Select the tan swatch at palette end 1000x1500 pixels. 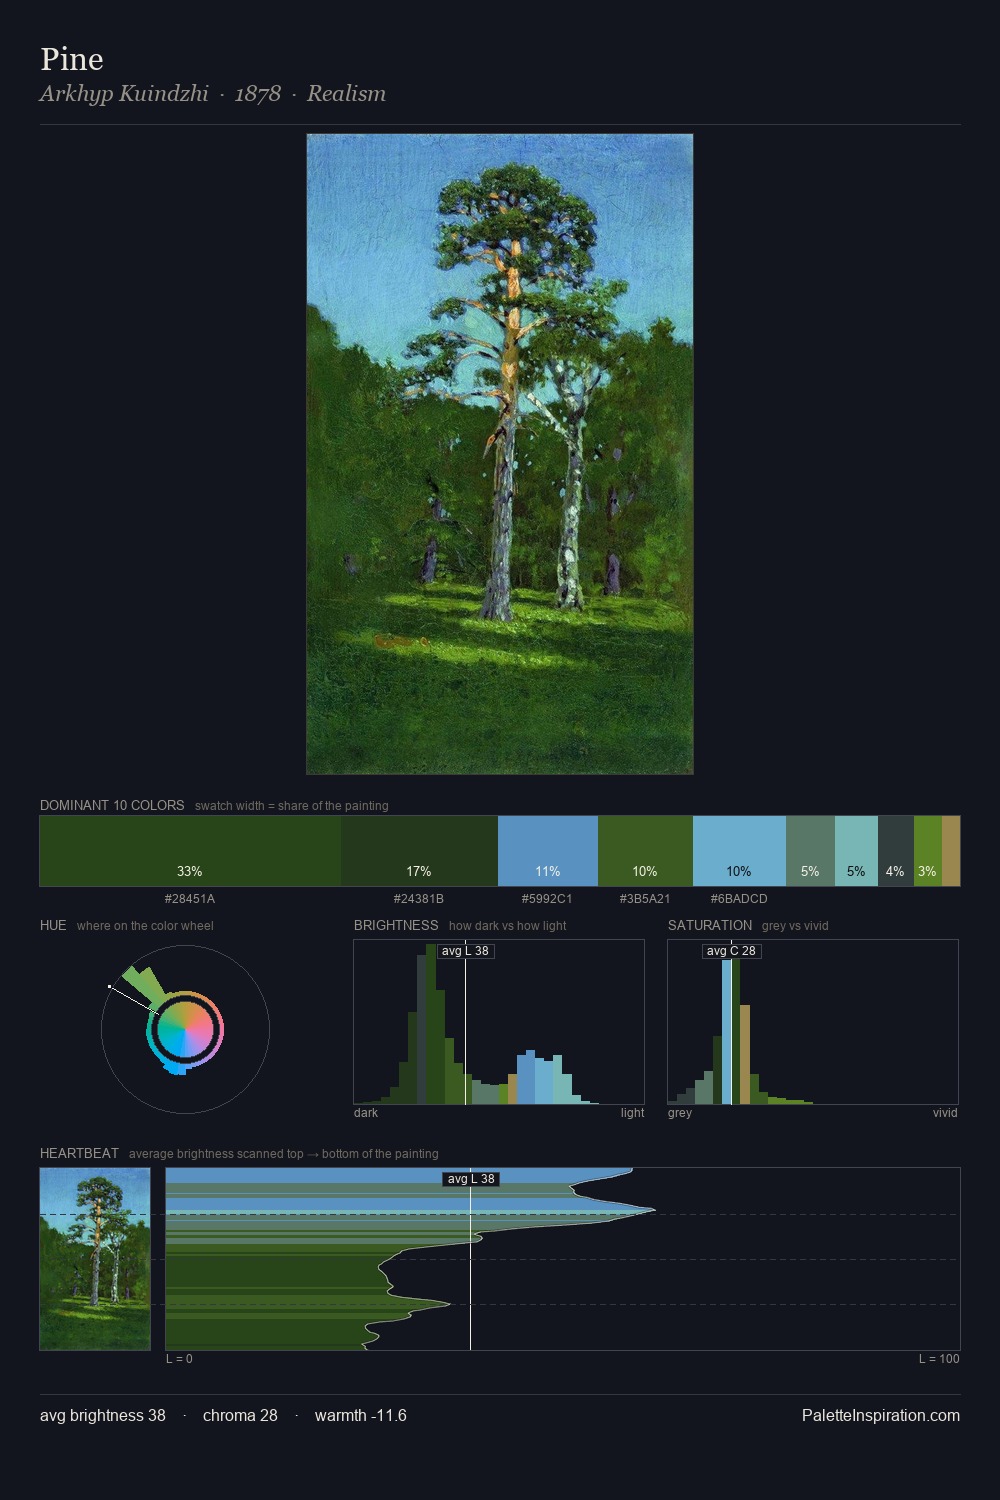click(x=951, y=851)
